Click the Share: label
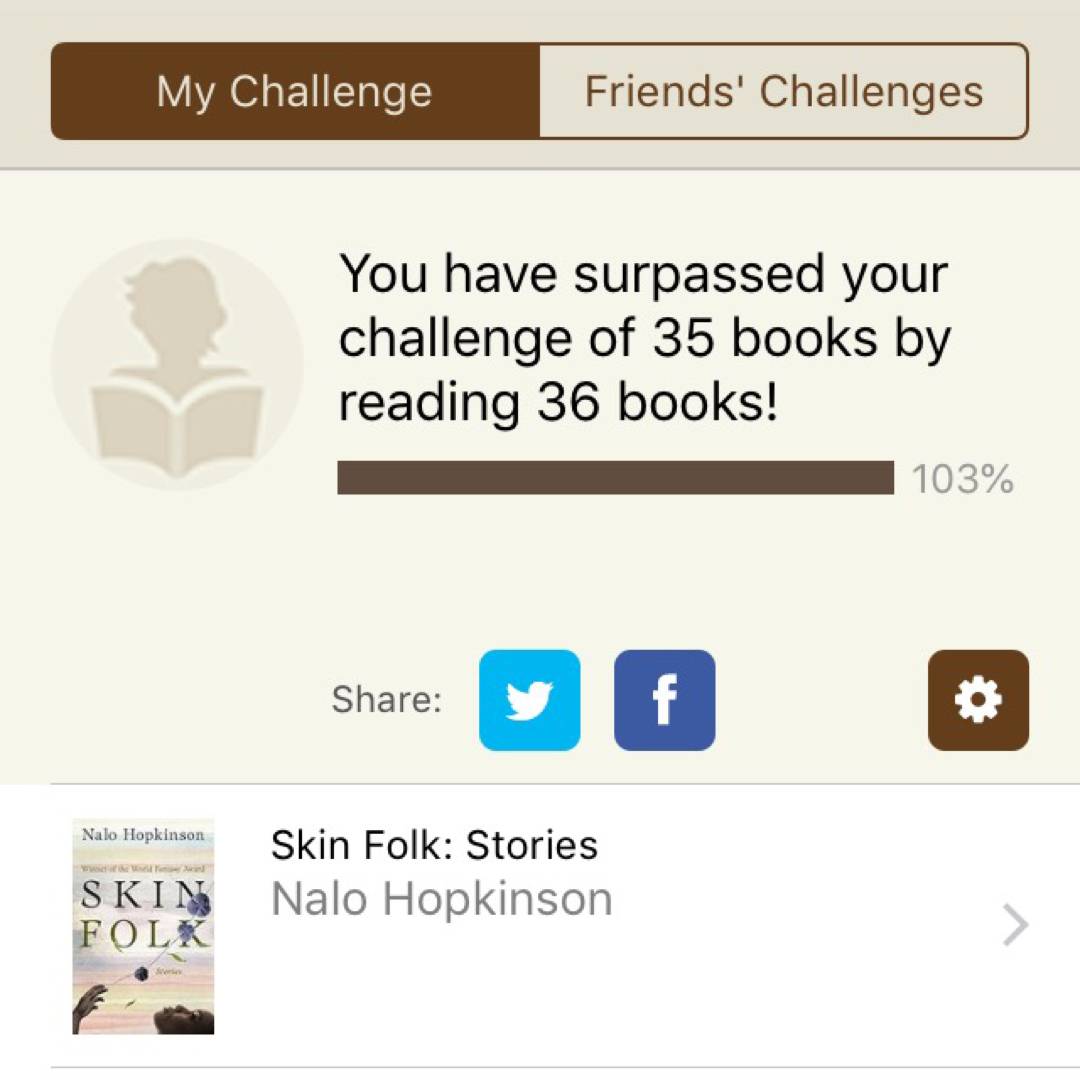This screenshot has height=1080, width=1080. [x=386, y=700]
